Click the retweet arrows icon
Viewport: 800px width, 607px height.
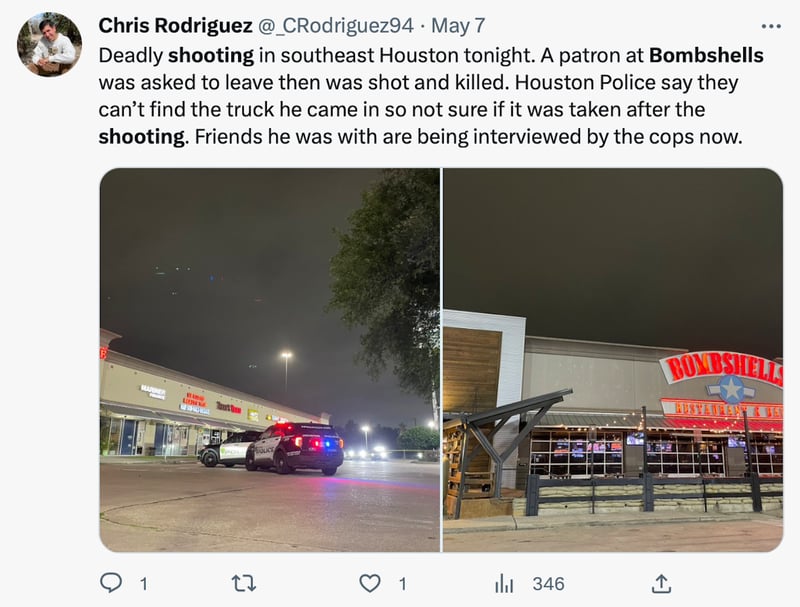(x=243, y=583)
